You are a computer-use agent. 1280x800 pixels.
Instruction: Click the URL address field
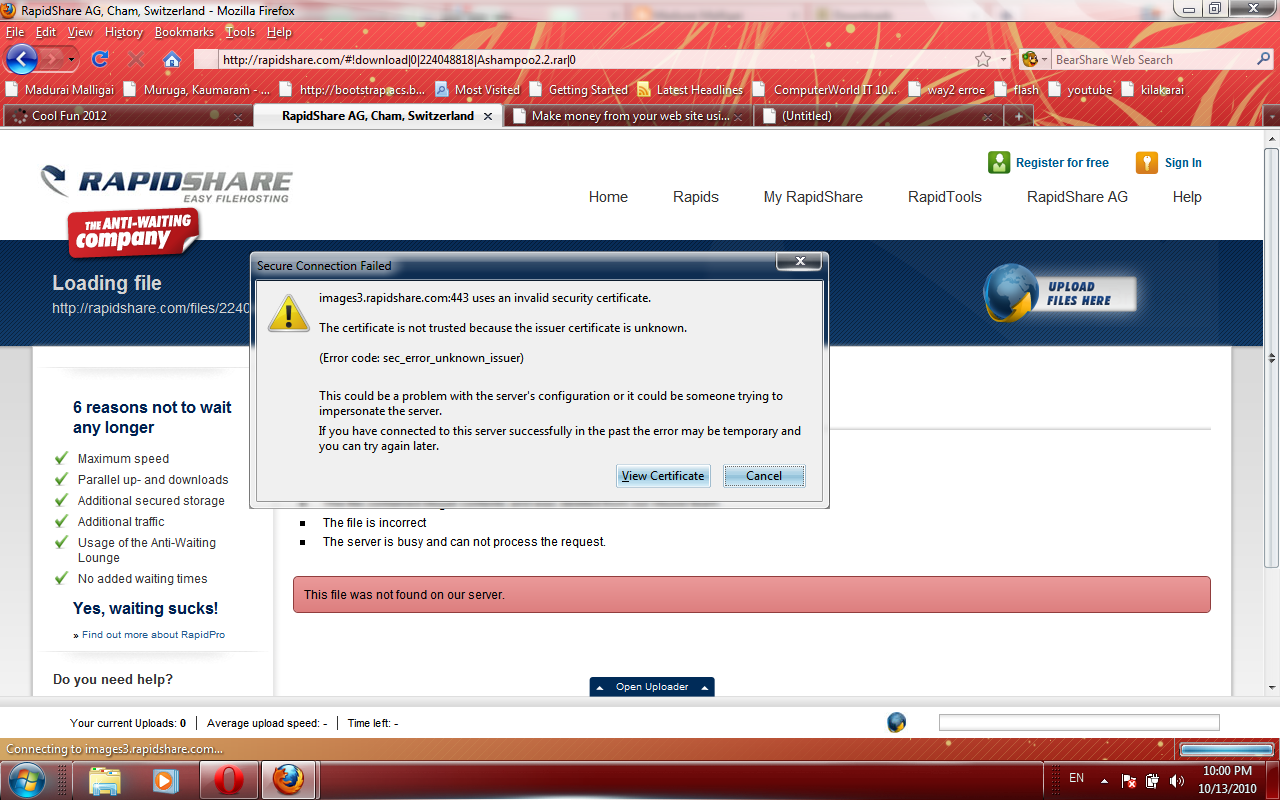pos(595,60)
